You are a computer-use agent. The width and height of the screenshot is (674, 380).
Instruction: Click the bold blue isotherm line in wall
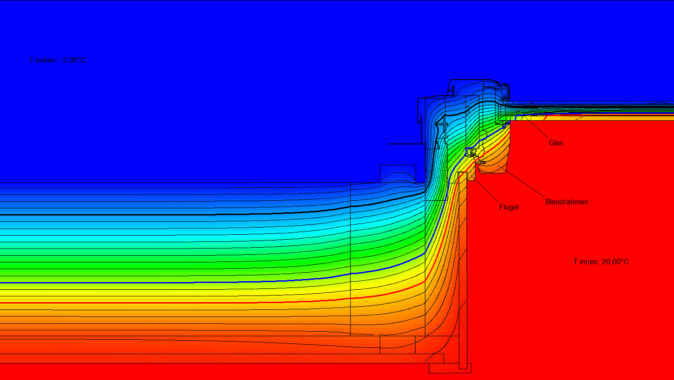pos(172,282)
